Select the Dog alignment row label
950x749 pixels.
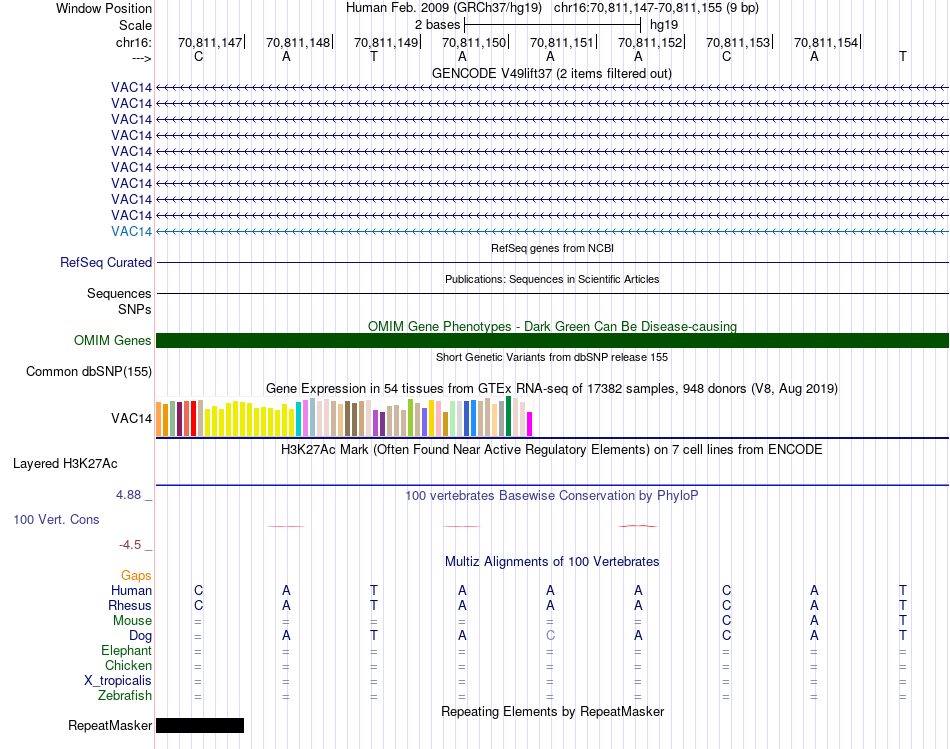pos(141,636)
